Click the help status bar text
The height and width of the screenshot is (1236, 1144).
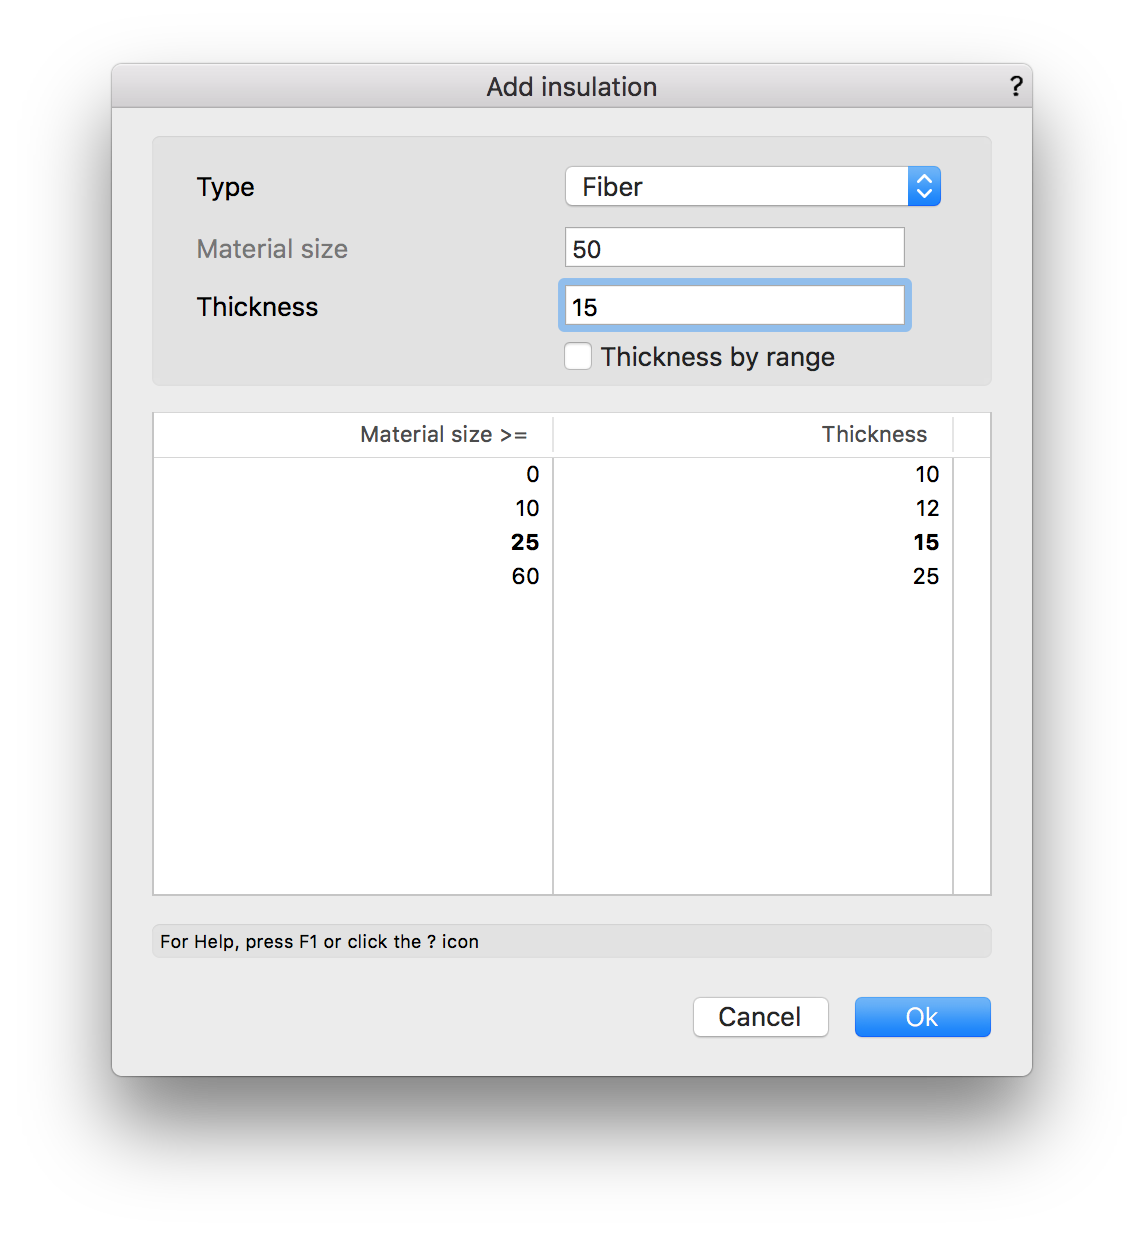click(x=320, y=942)
